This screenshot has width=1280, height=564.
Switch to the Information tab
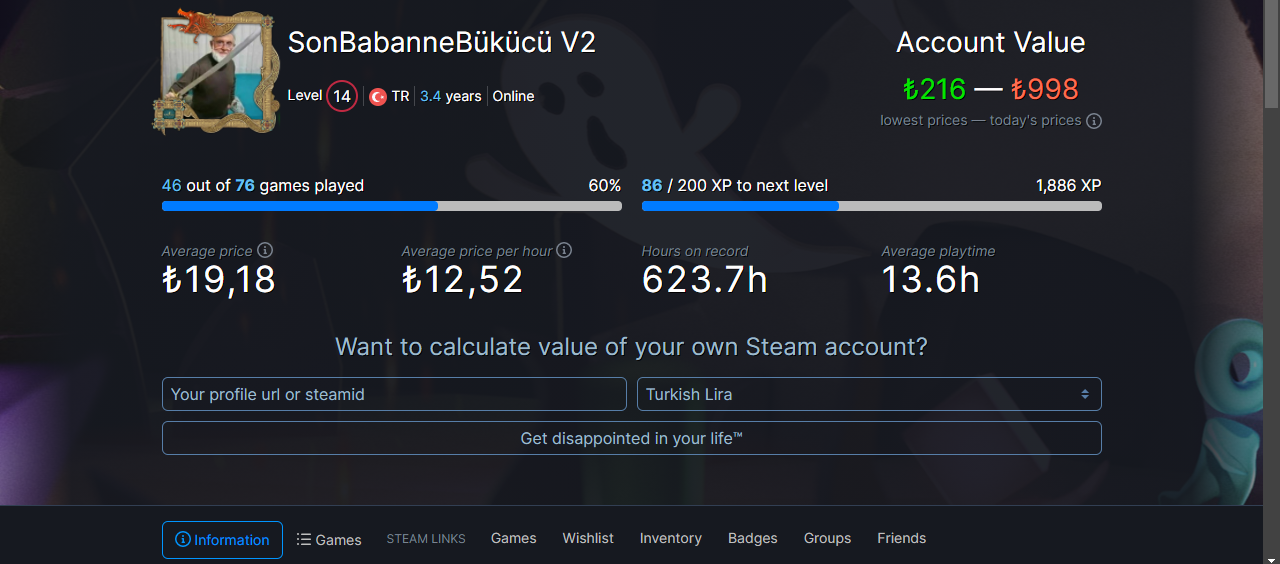(222, 540)
